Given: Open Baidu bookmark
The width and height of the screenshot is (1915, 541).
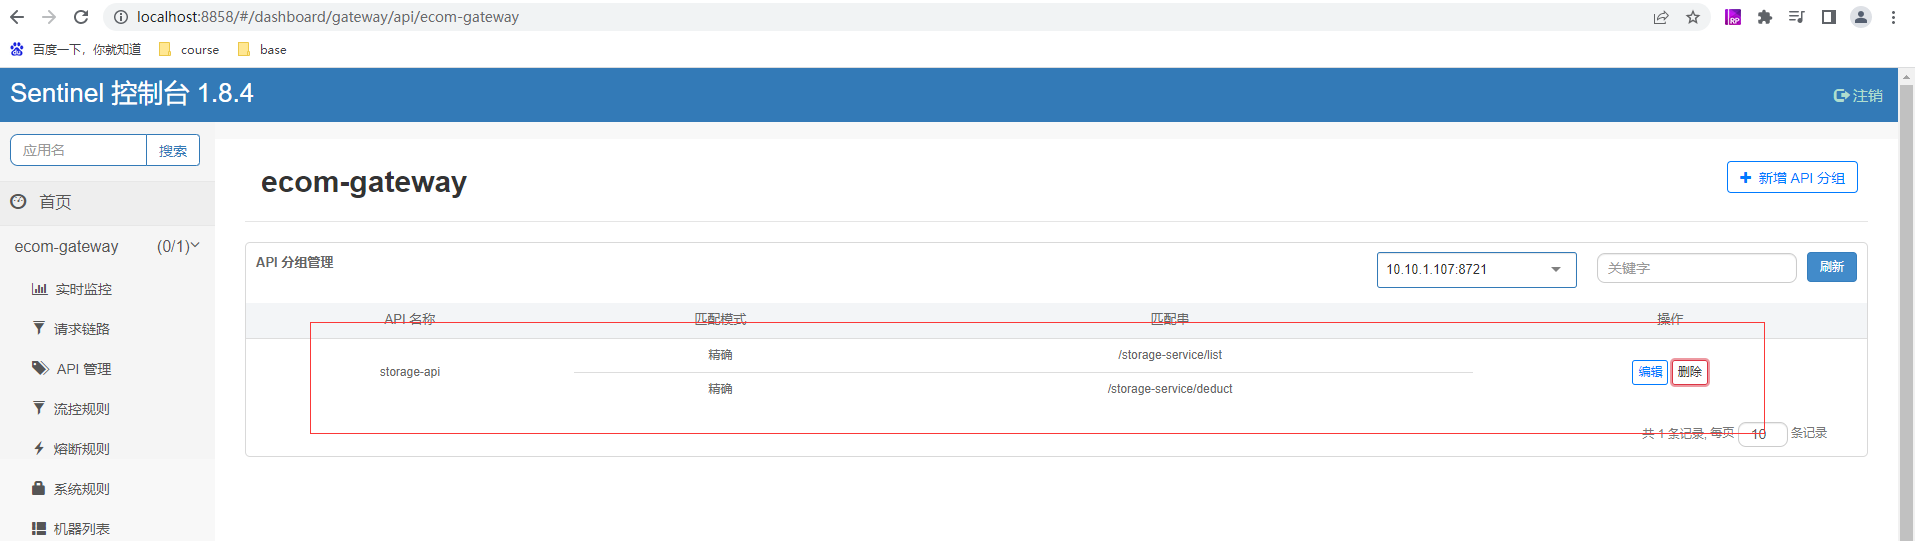Looking at the screenshot, I should tap(75, 49).
